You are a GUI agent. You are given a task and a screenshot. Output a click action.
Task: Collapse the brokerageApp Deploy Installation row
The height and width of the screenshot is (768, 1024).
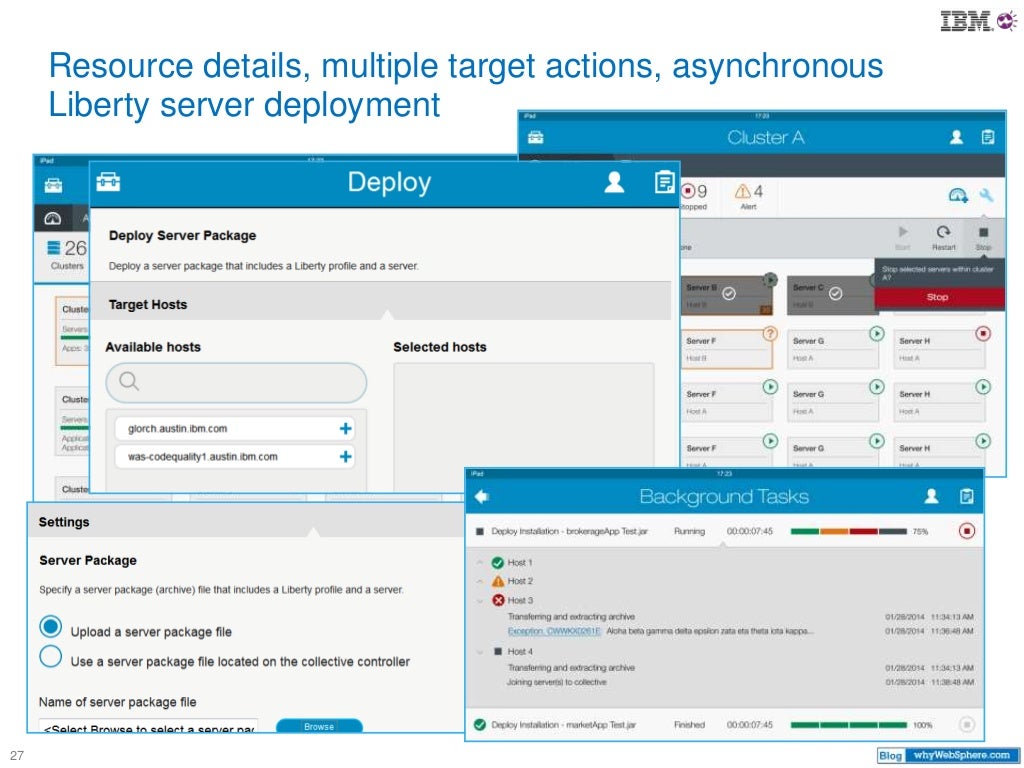pyautogui.click(x=724, y=532)
